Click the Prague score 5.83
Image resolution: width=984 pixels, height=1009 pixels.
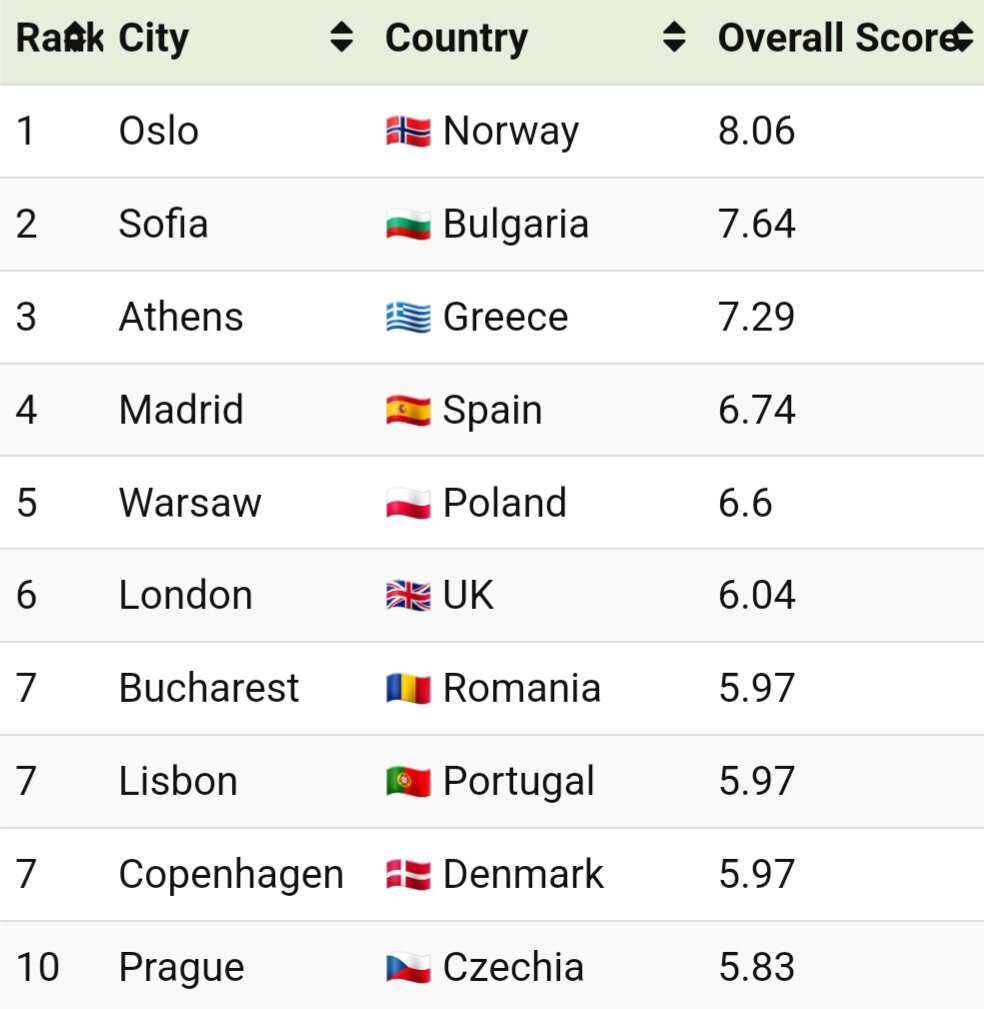(757, 968)
